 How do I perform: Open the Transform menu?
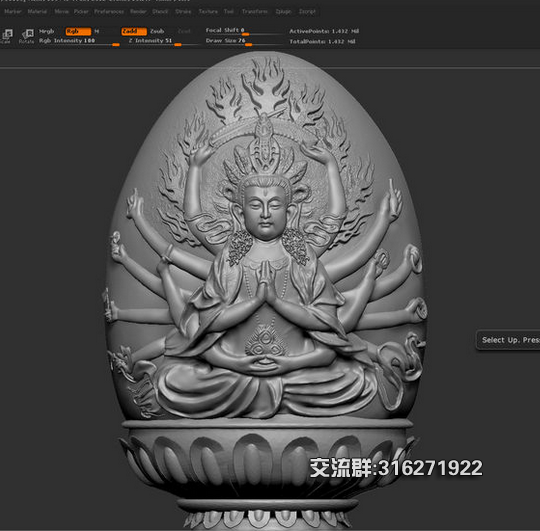[255, 11]
